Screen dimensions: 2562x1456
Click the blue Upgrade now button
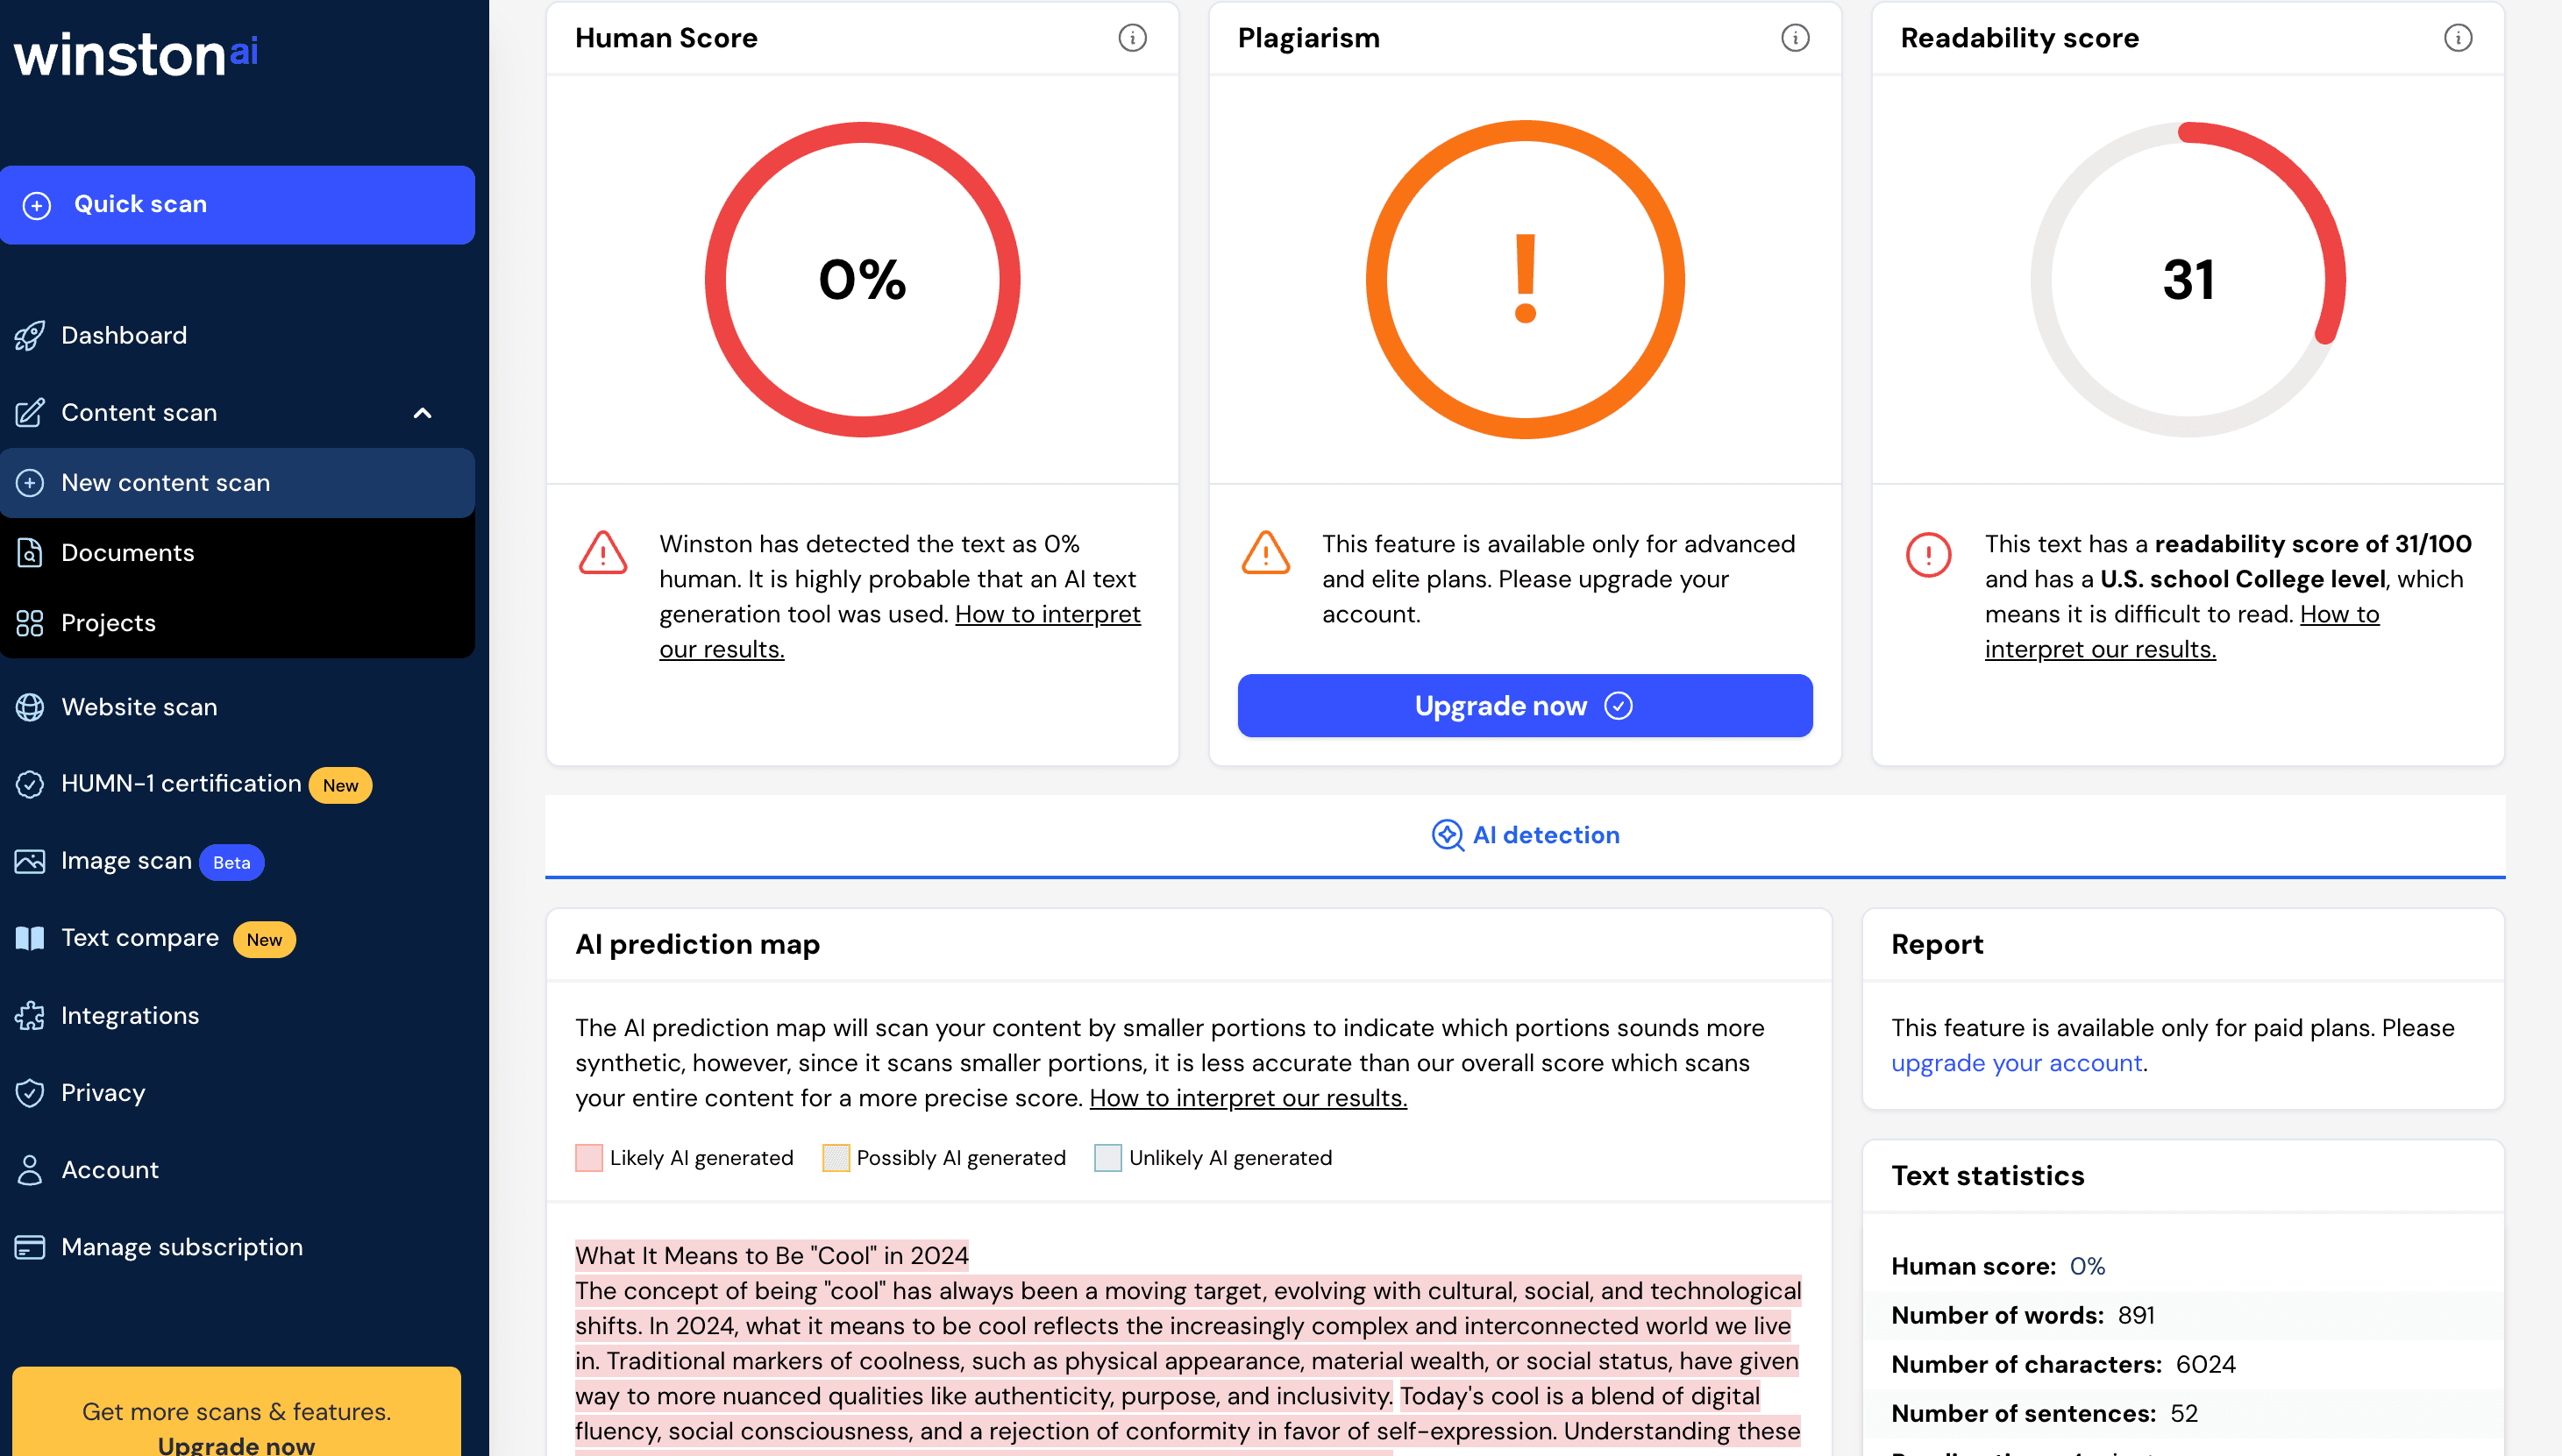[x=1524, y=706]
